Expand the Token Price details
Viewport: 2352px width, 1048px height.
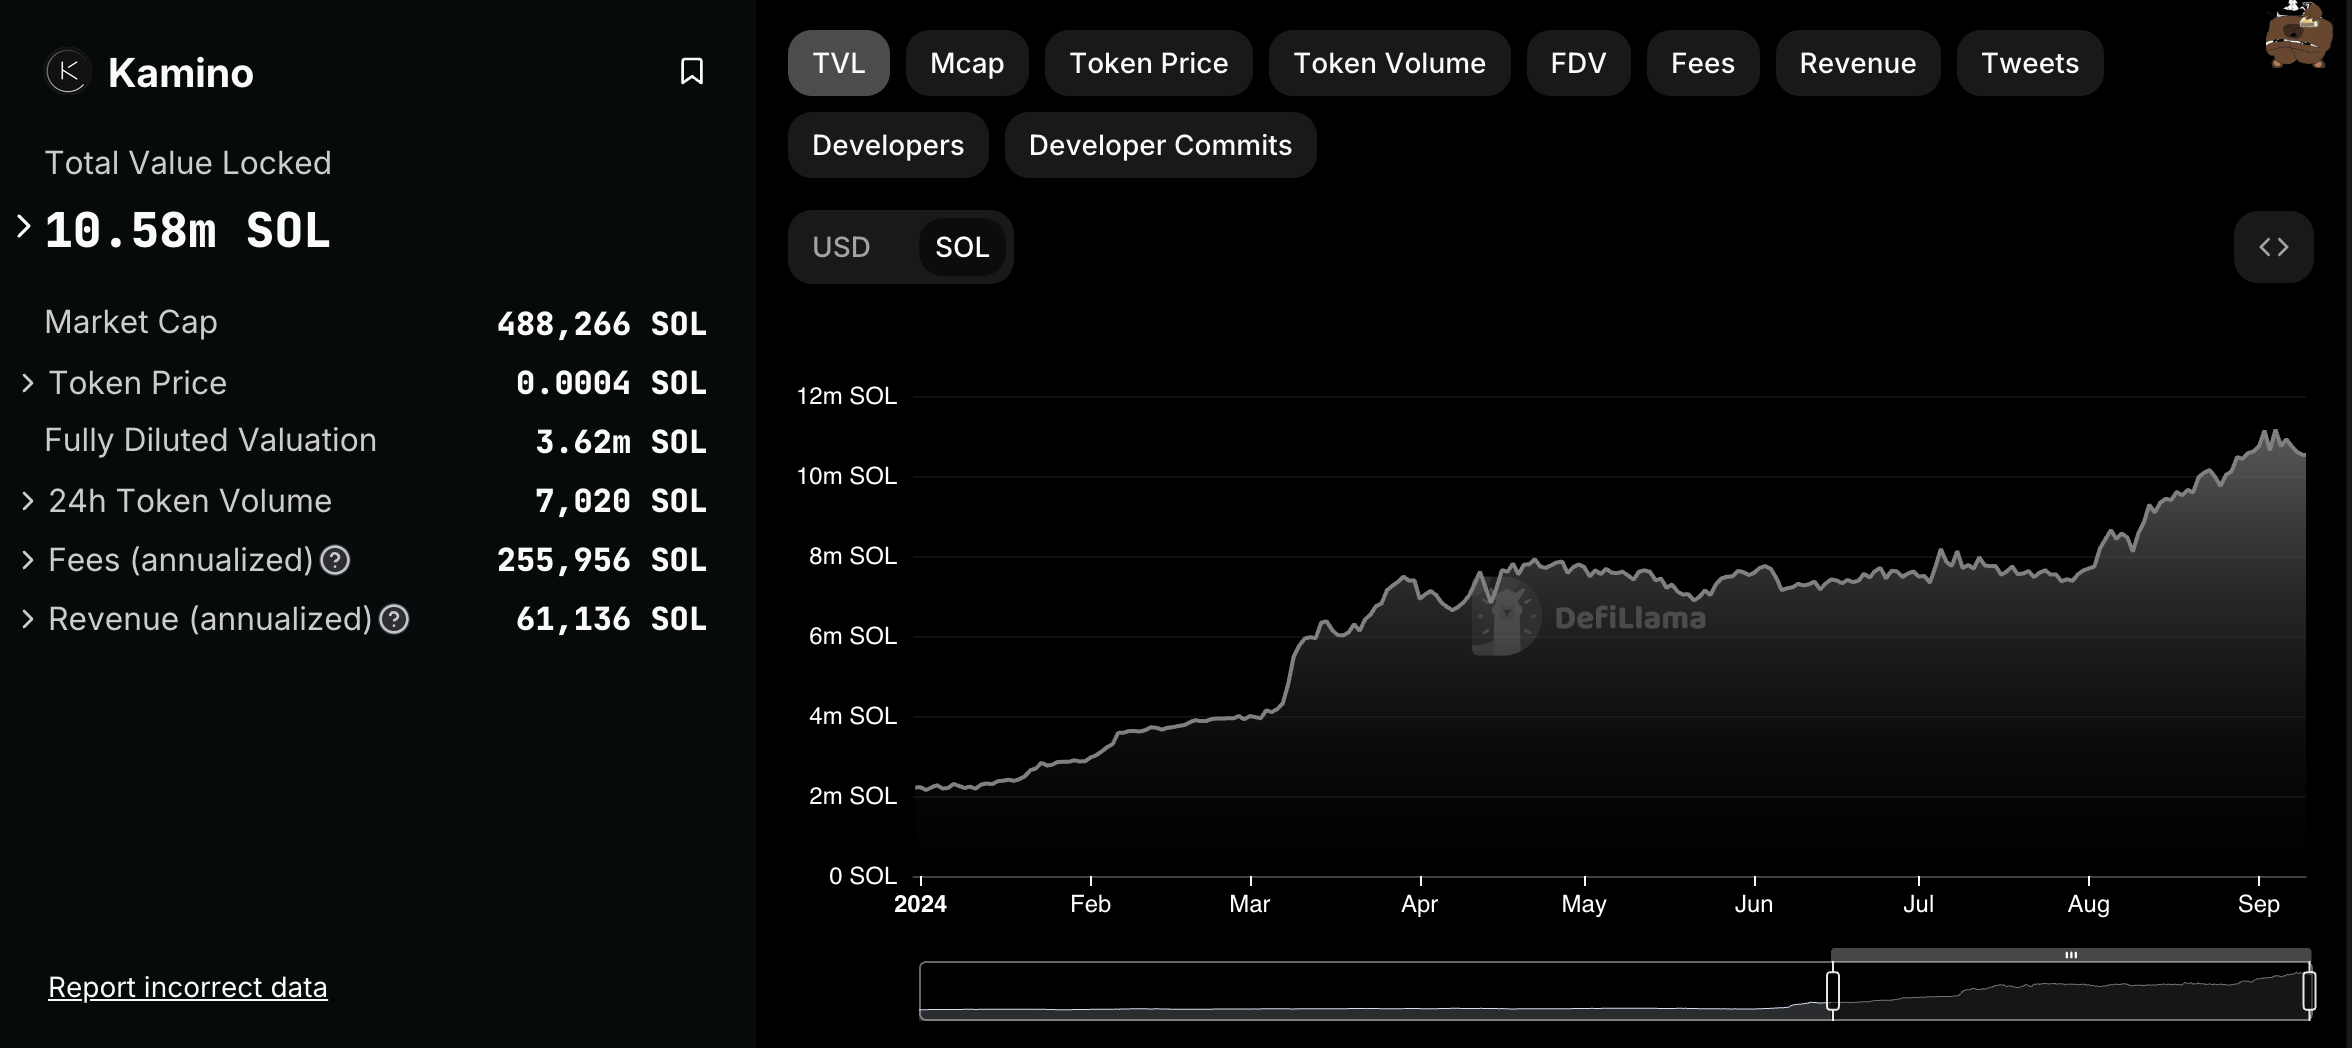coord(28,383)
